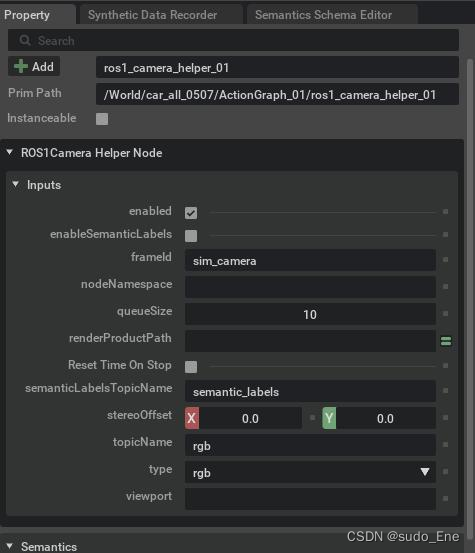
Task: Click the semanticLabelsTopicName label
Action: coord(98,388)
